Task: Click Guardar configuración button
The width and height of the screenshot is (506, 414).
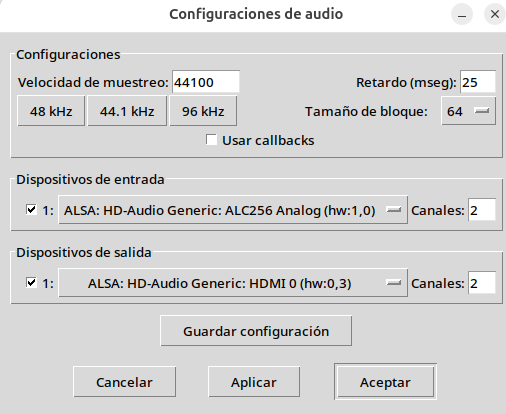Action: pos(256,331)
